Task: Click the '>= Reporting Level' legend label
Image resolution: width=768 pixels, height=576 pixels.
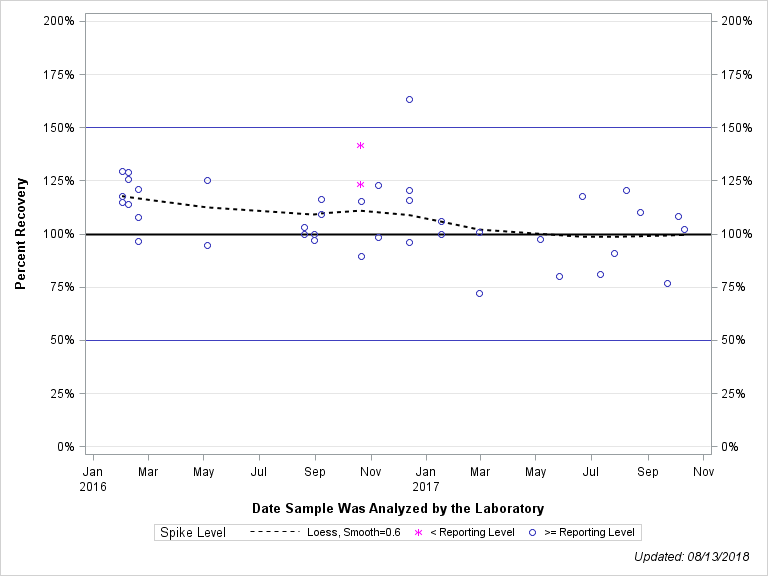Action: (589, 532)
